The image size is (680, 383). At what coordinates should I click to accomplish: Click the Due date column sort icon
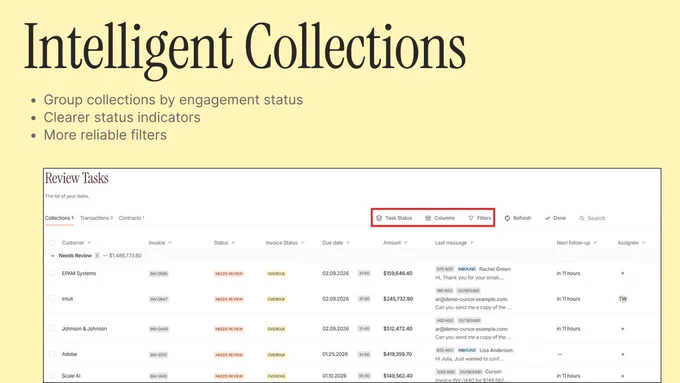click(348, 243)
